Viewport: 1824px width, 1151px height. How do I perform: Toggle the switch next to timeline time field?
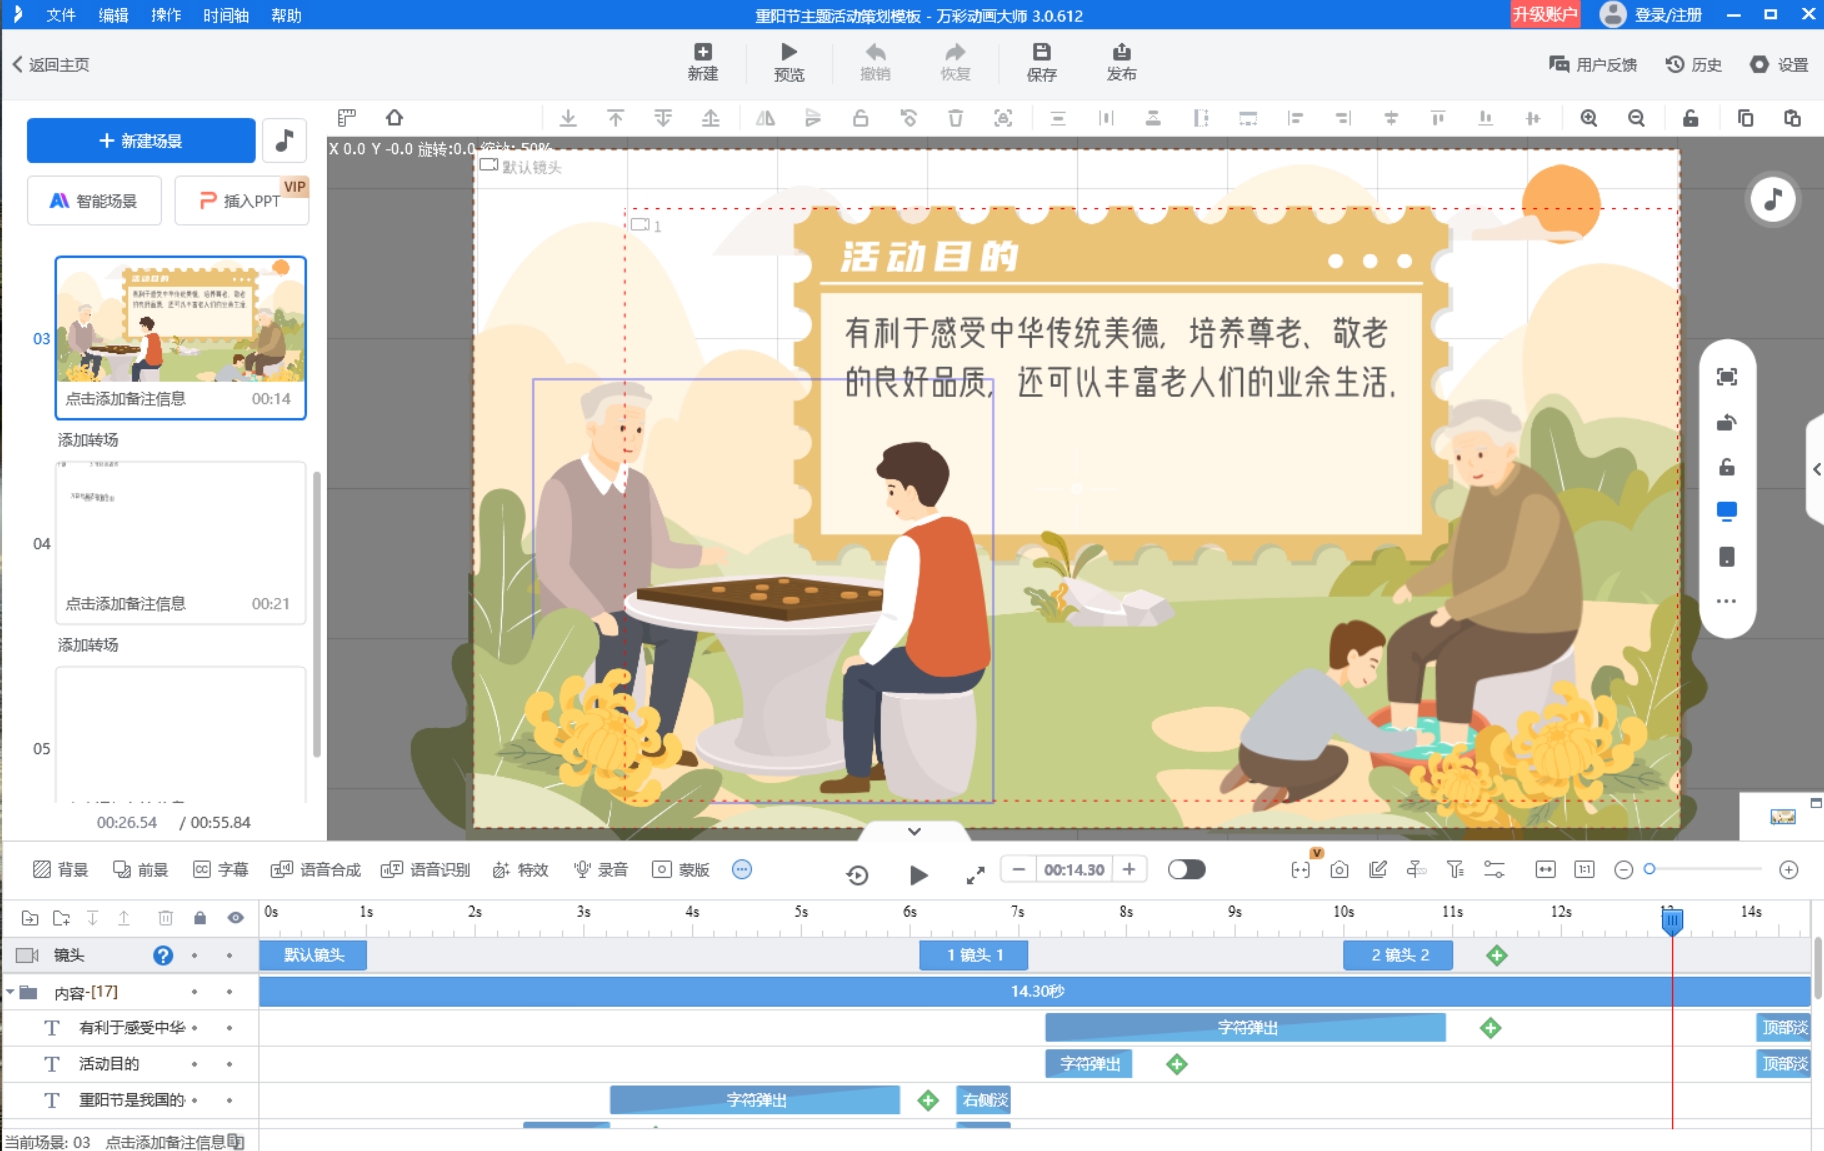[1187, 870]
